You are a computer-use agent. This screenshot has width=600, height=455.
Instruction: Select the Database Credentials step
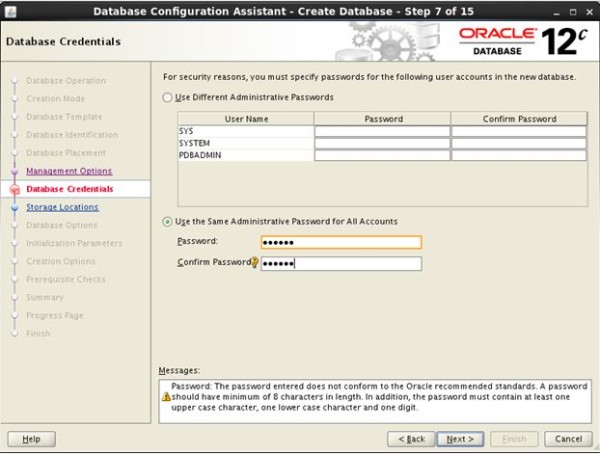(70, 189)
